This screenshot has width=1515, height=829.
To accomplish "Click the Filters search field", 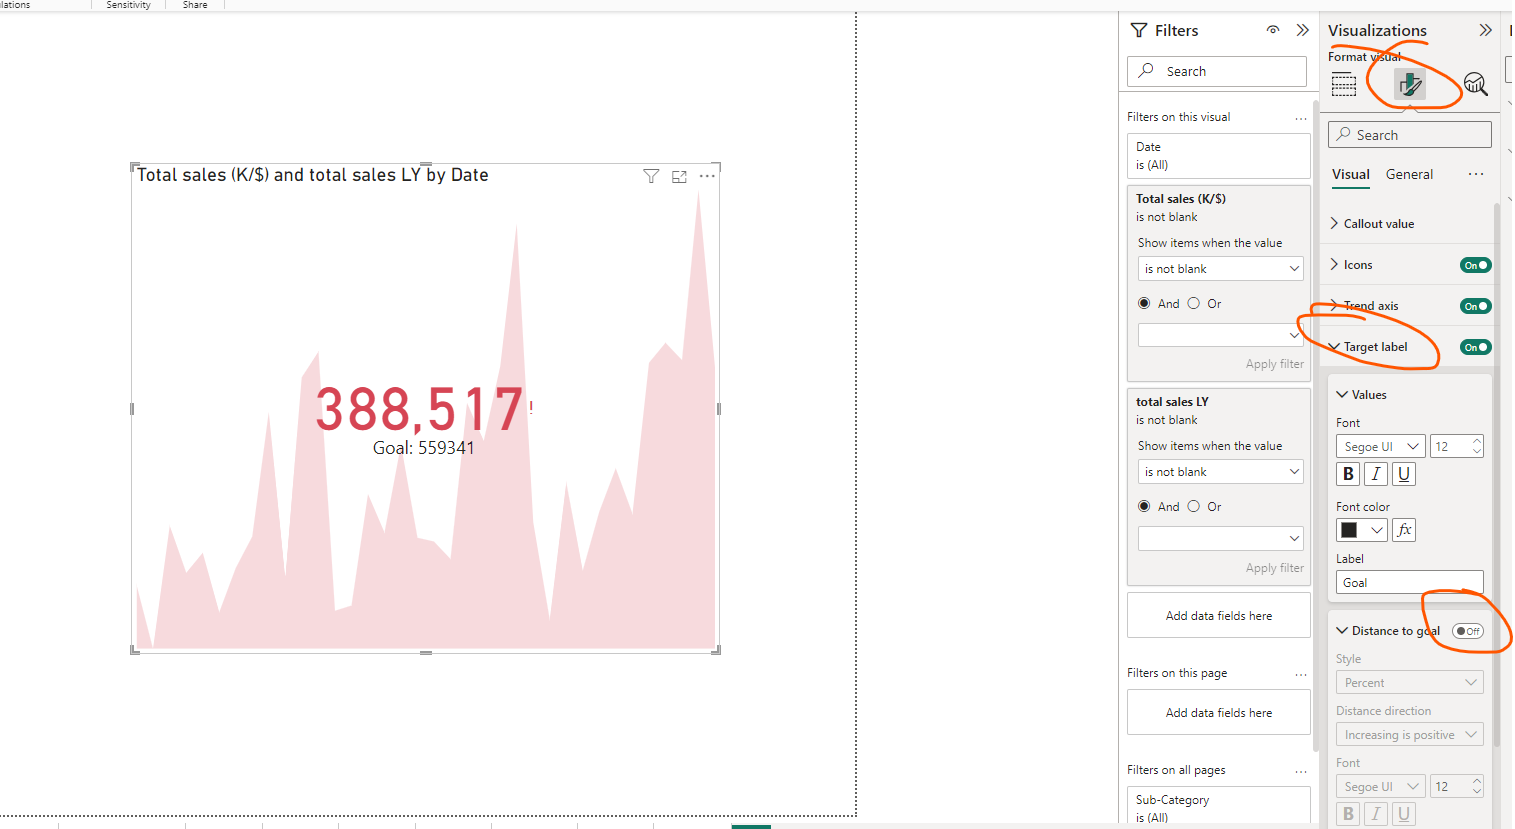I will coord(1216,71).
